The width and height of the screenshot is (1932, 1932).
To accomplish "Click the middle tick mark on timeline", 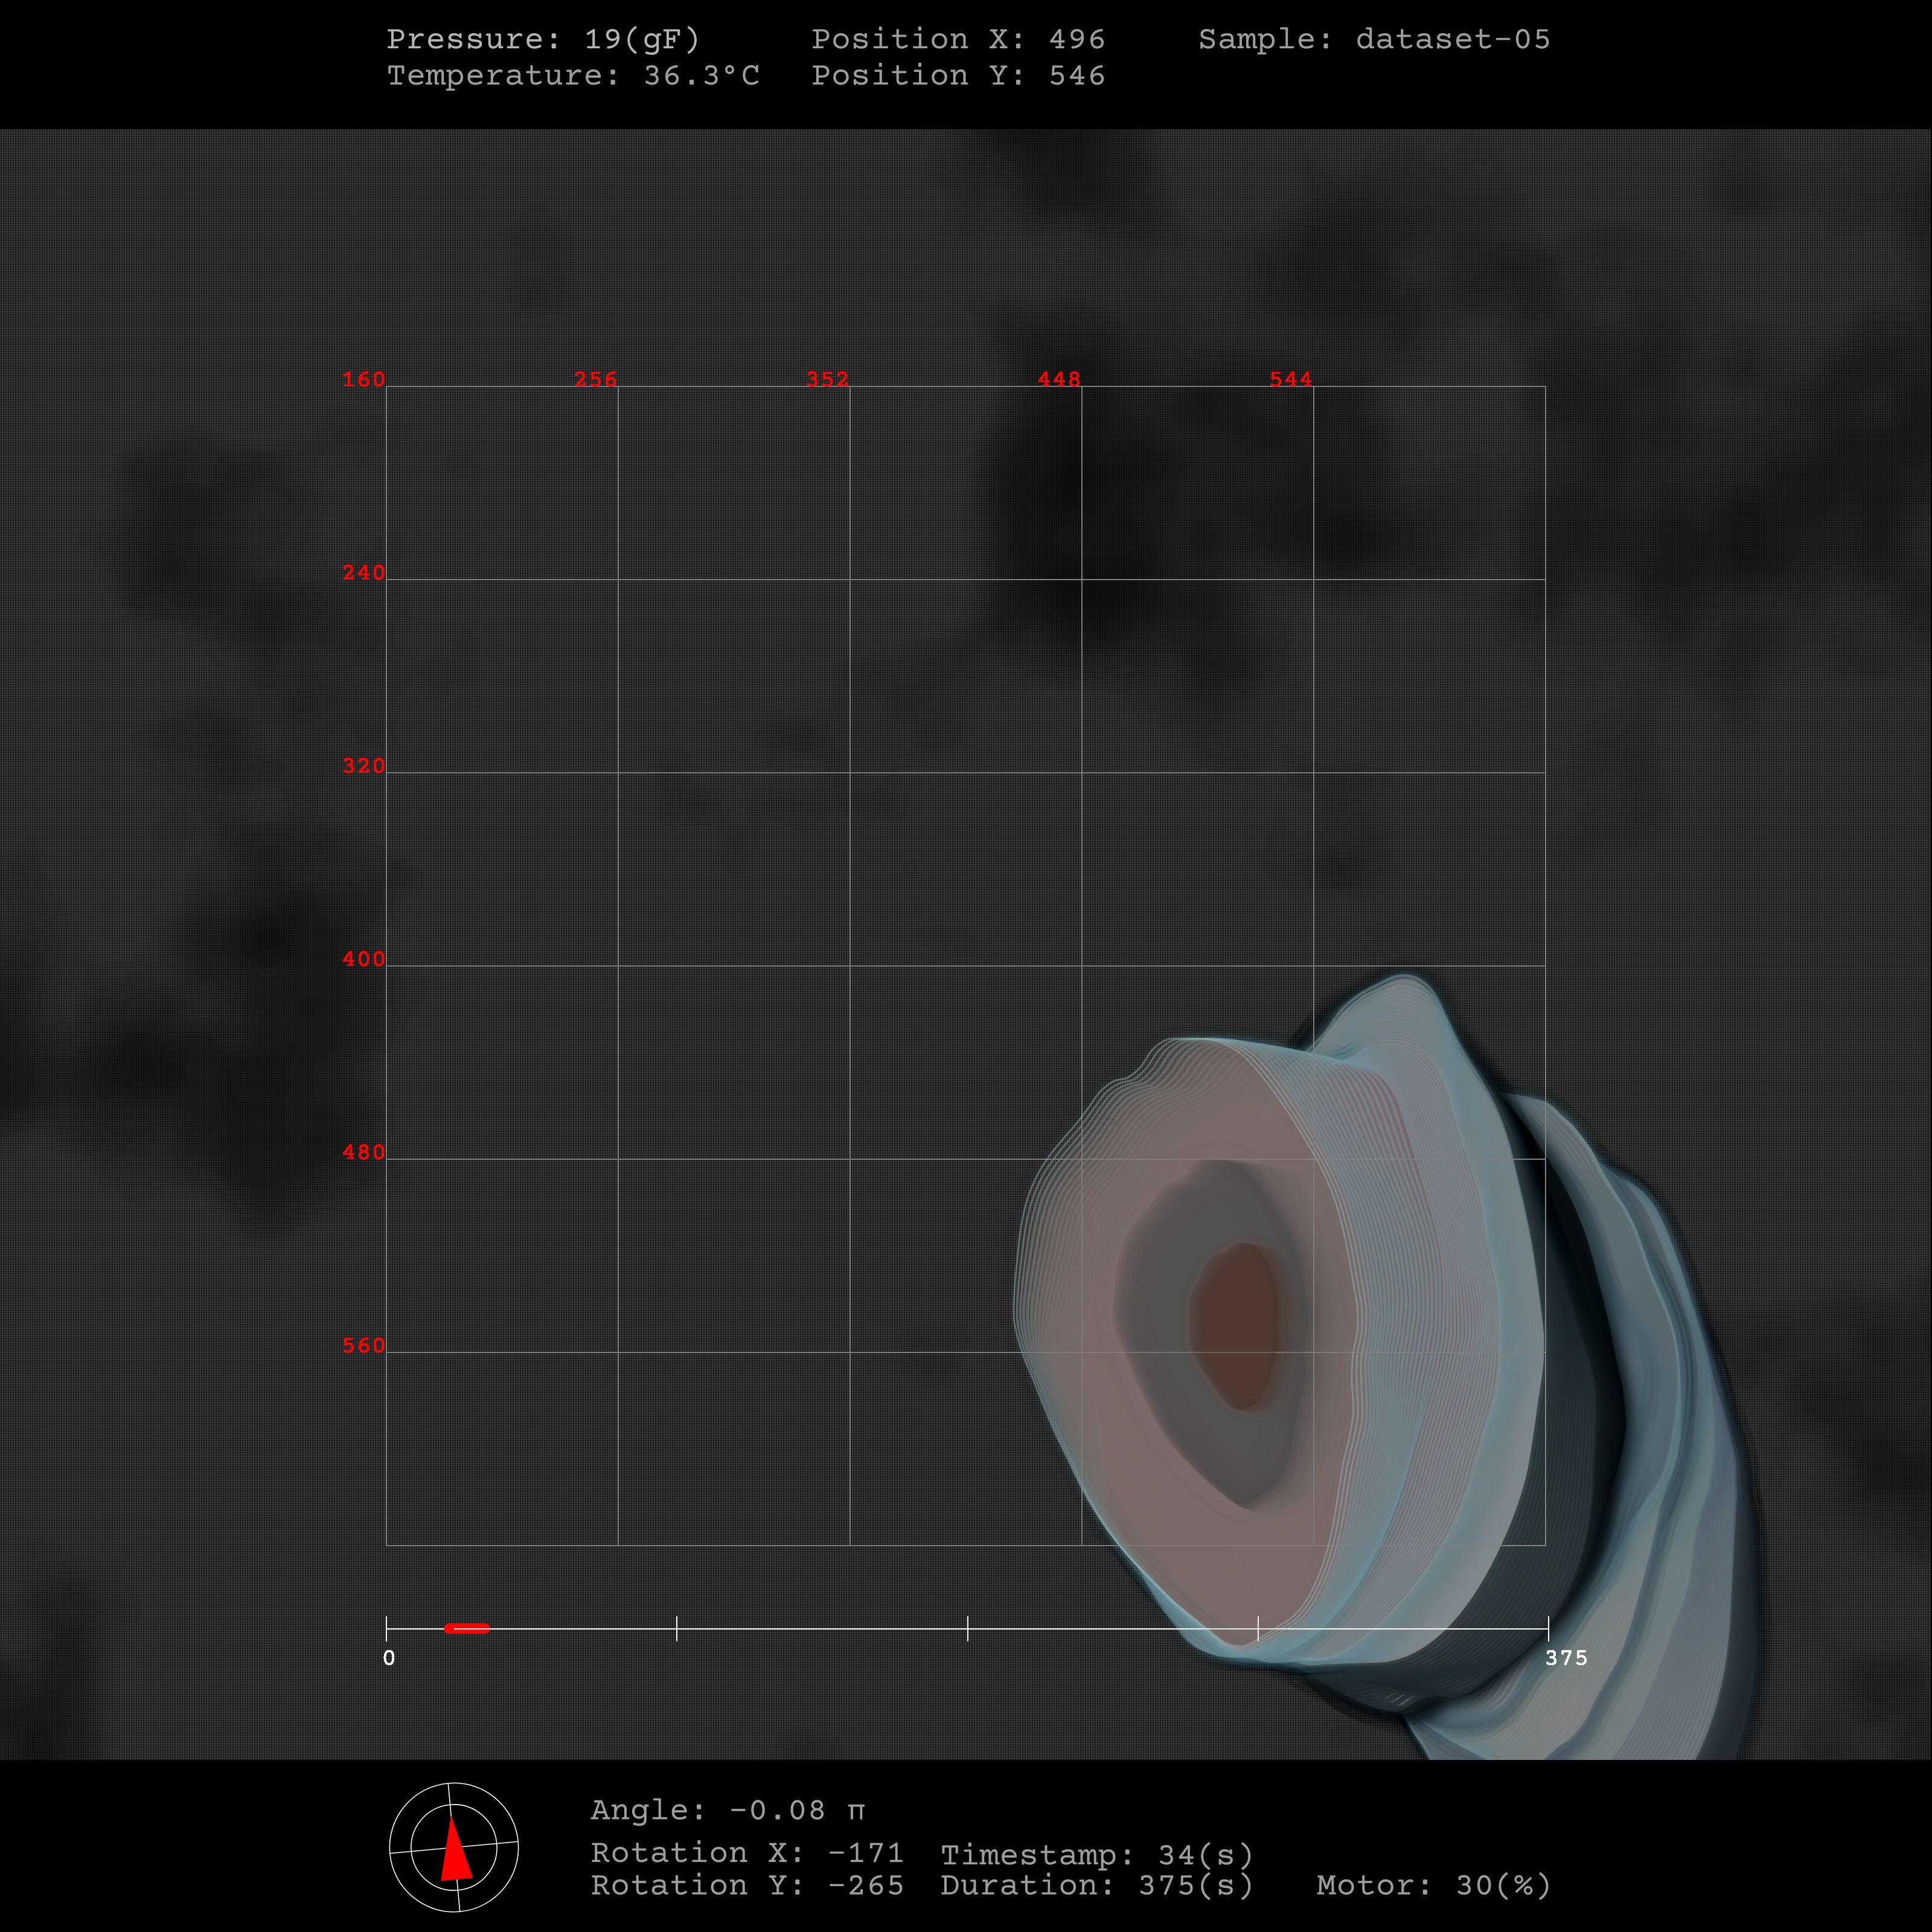I will (968, 1629).
